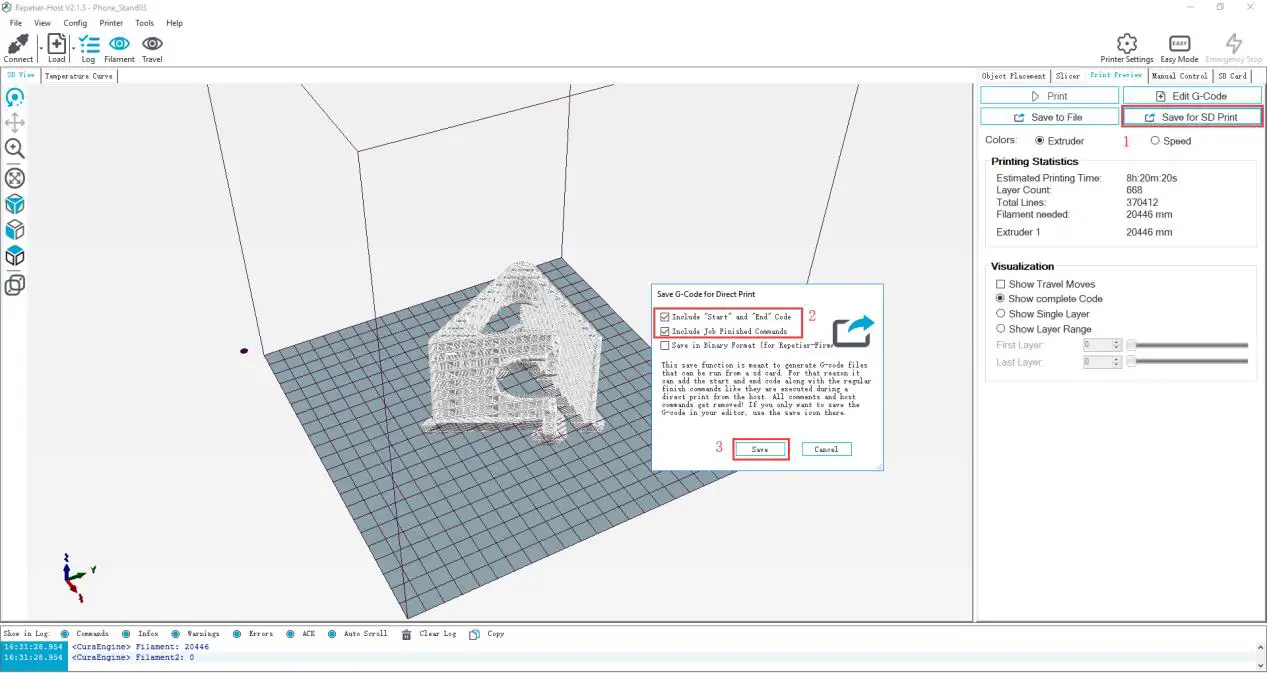Click Clear Log in the log bar
This screenshot has width=1267, height=673.
430,634
